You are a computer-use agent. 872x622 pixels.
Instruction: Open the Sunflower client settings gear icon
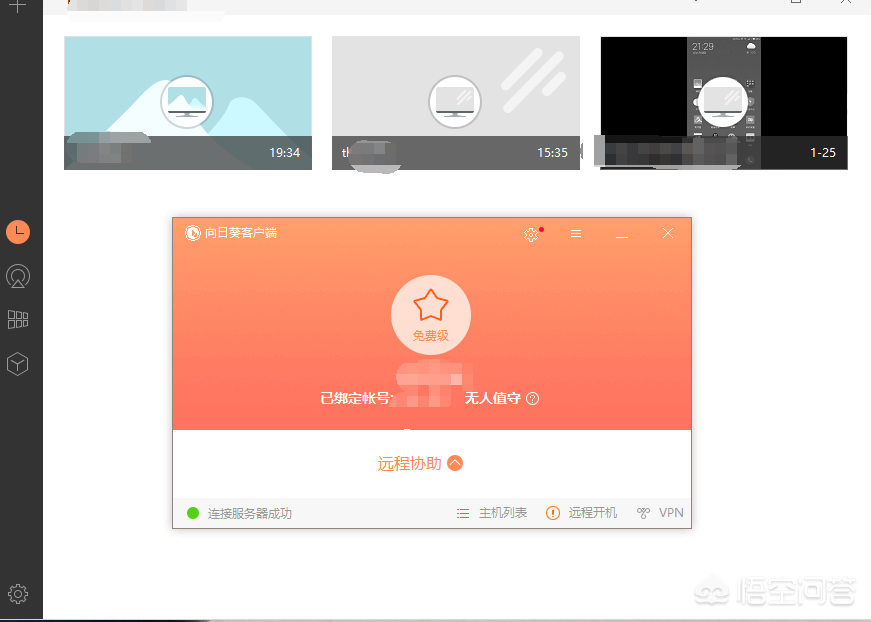(531, 234)
